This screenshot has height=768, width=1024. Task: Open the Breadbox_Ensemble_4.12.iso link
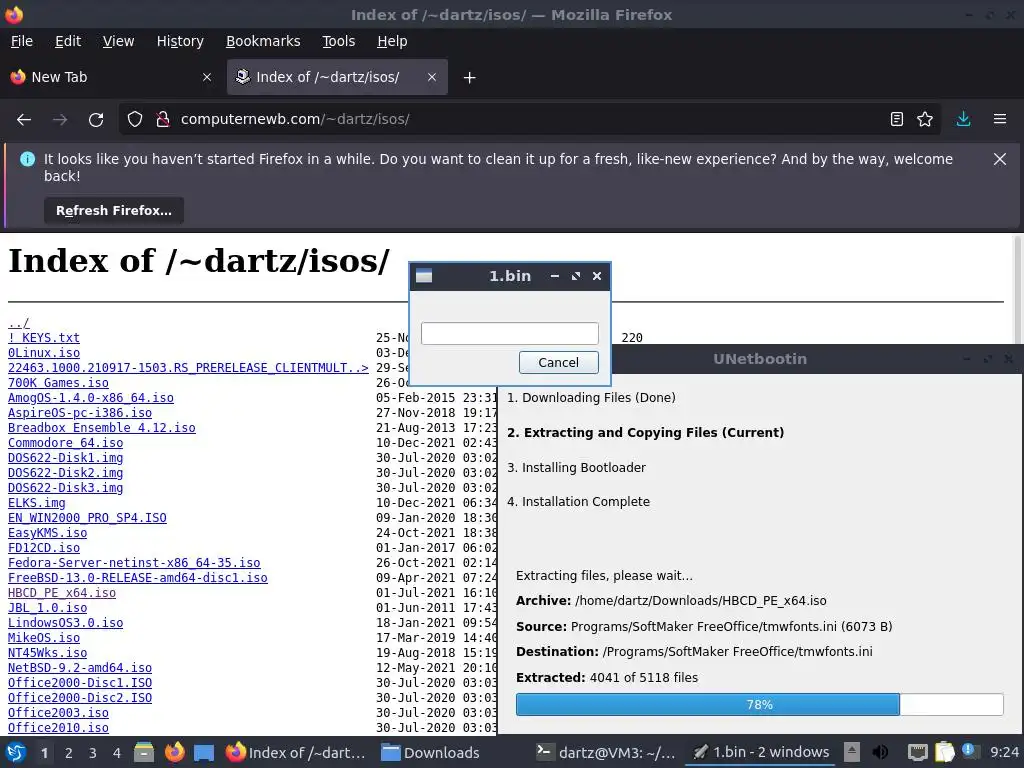101,428
